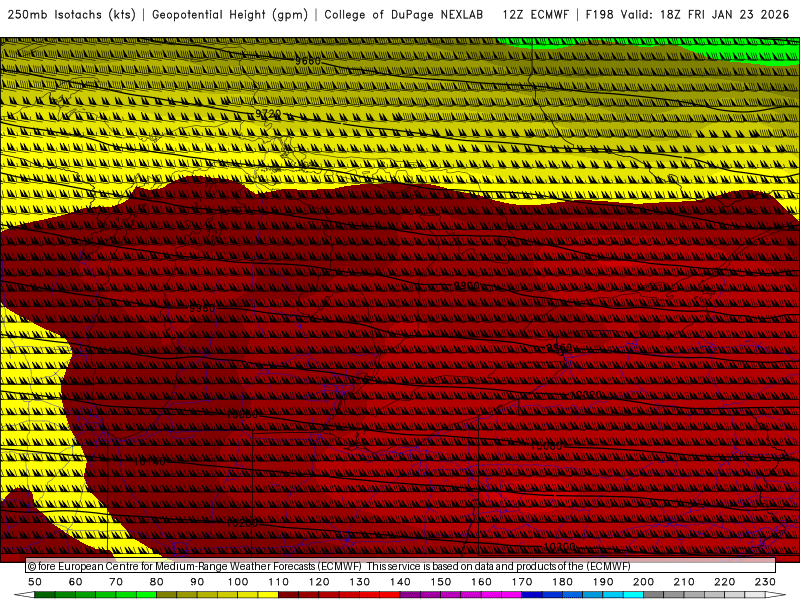This screenshot has width=800, height=600.
Task: Click the 170 value on the color scale
Action: [522, 582]
